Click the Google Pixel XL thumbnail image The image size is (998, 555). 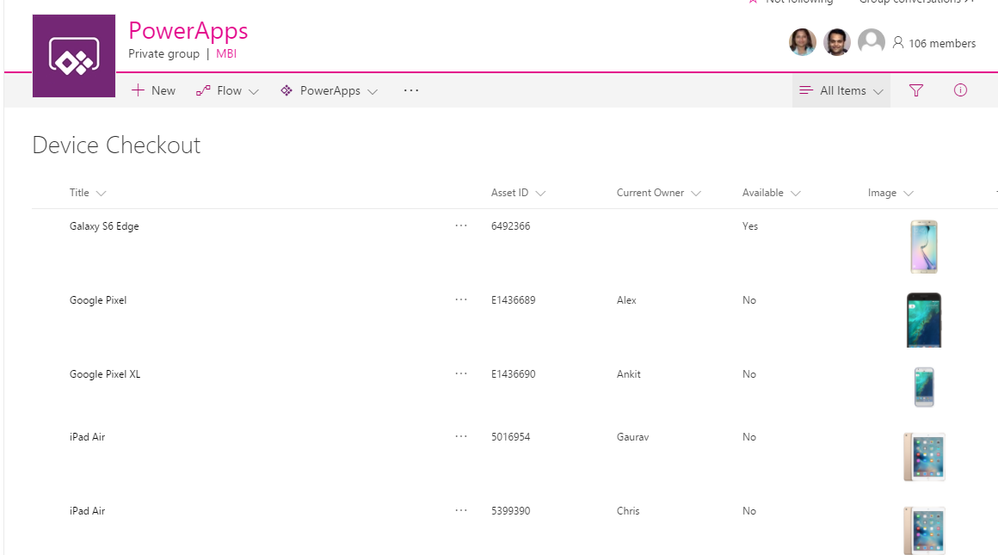(x=924, y=387)
